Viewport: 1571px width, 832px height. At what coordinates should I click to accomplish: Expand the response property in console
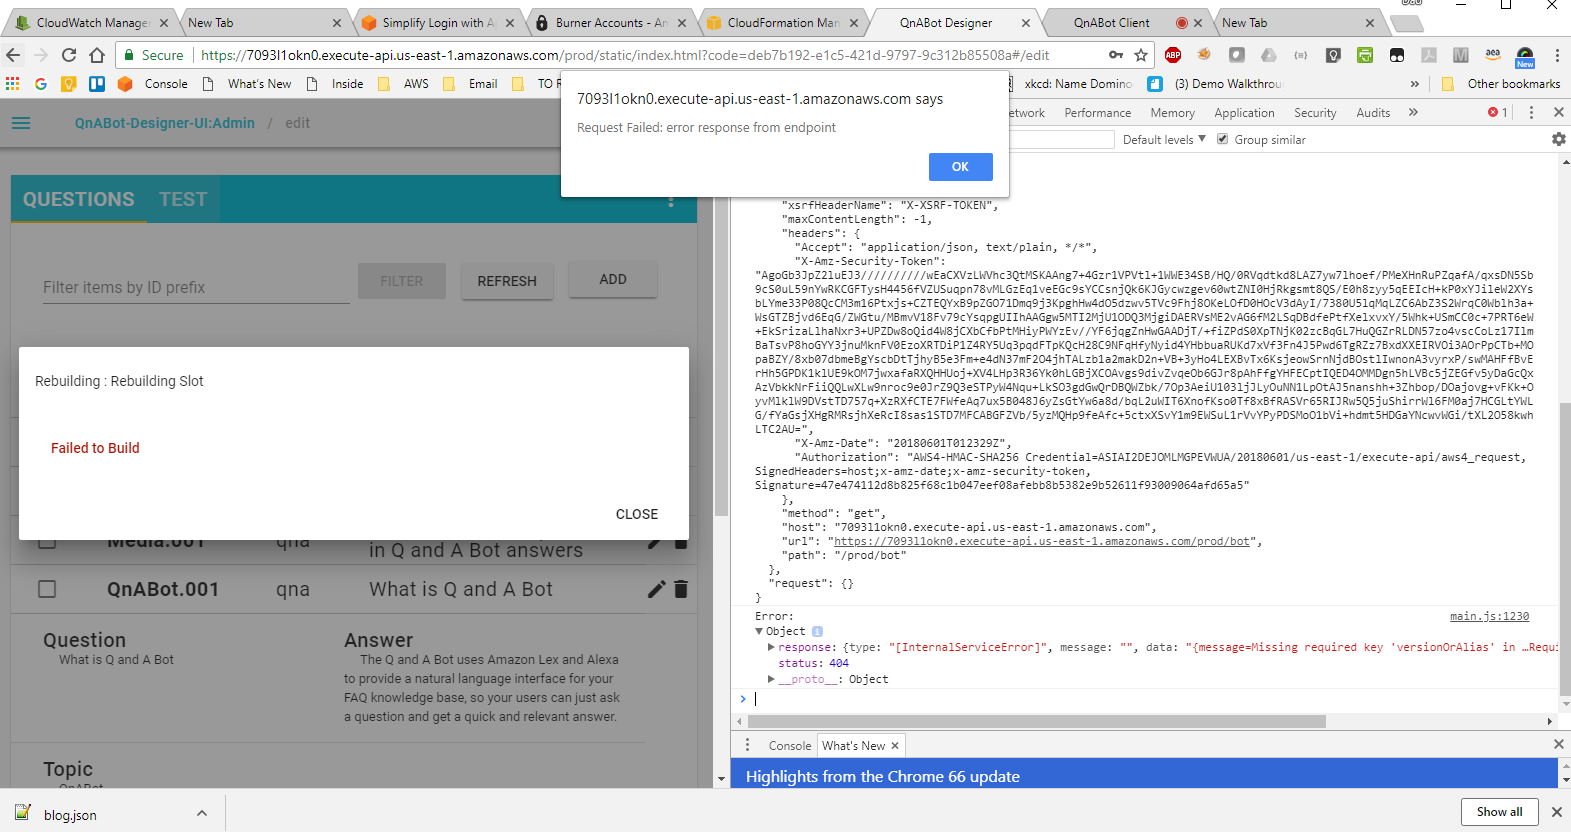[x=771, y=647]
